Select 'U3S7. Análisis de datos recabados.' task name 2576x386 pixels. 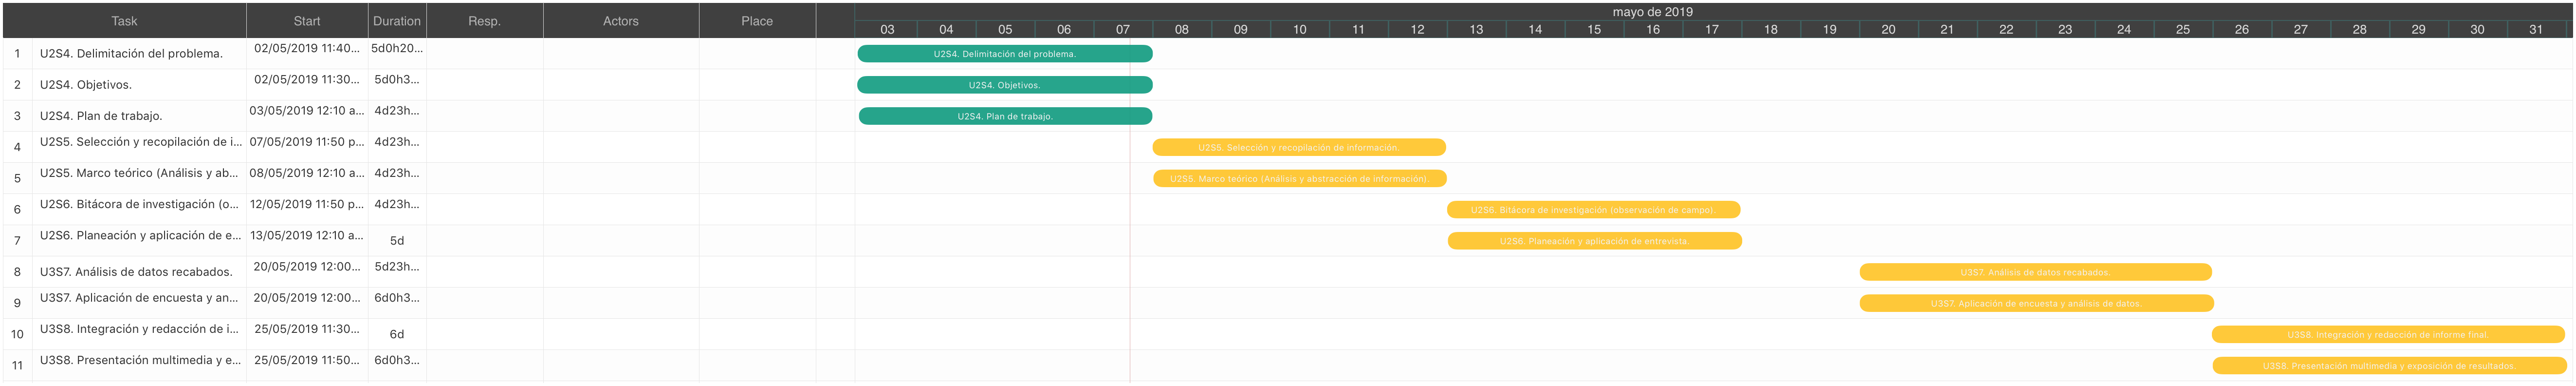click(136, 272)
